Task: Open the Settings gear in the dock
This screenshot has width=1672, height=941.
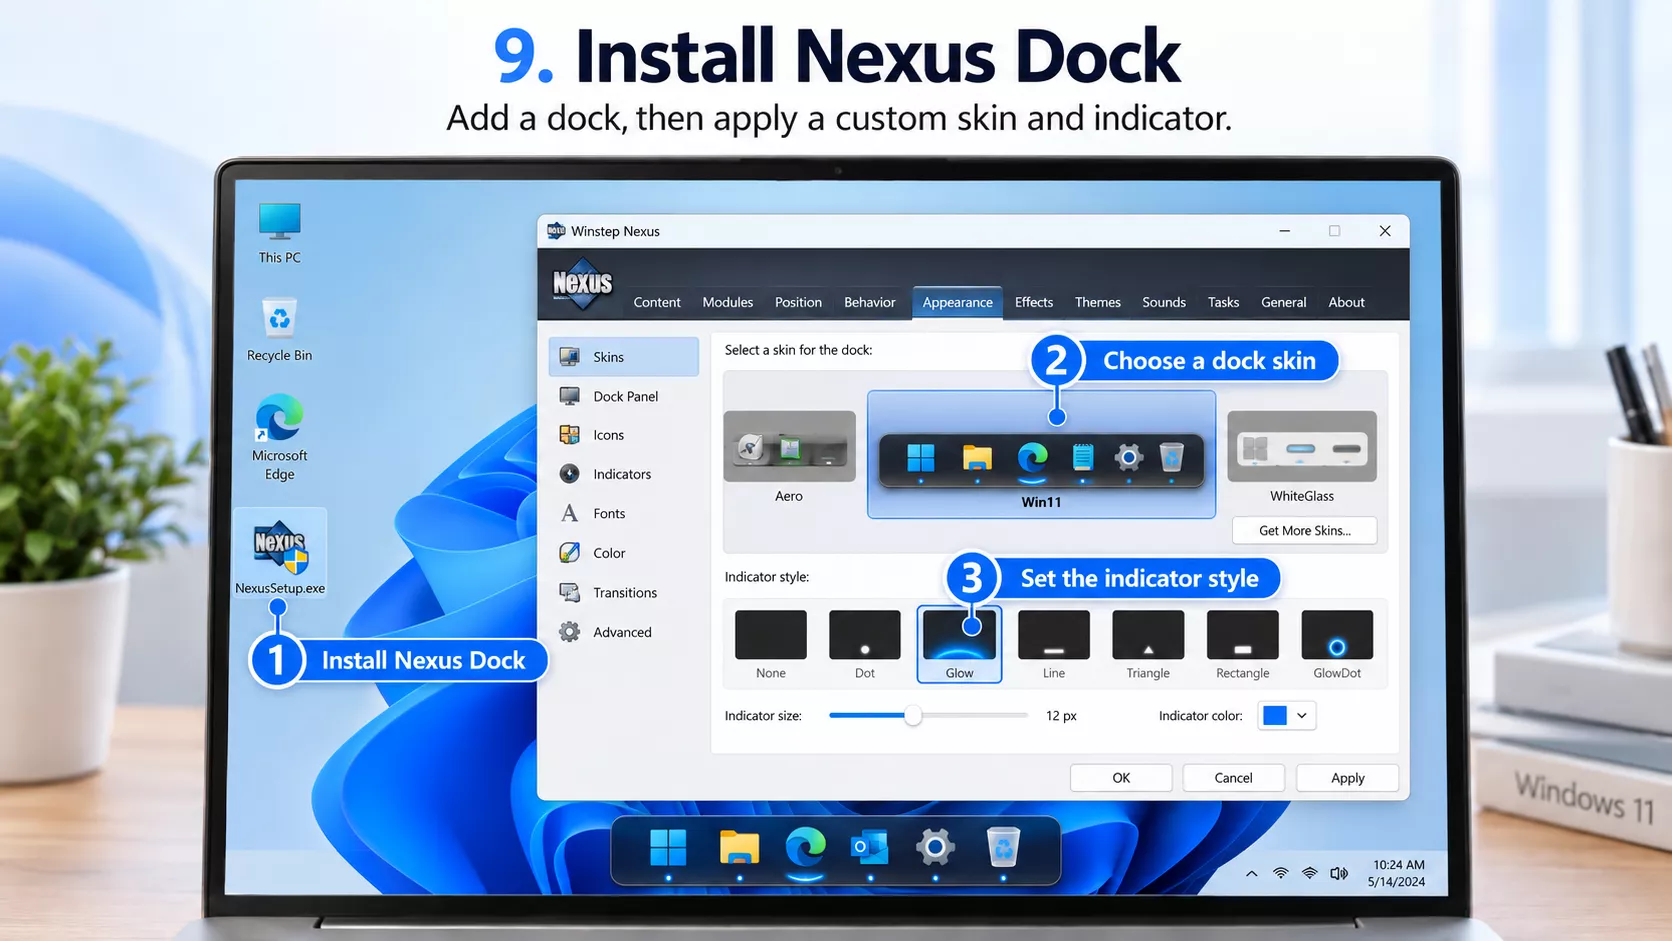Action: click(x=935, y=848)
